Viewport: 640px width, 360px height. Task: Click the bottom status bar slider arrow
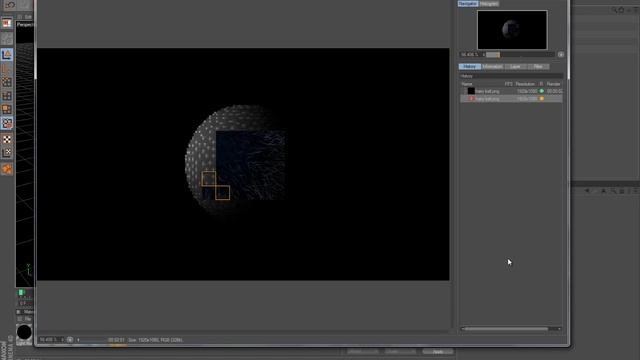click(x=78, y=340)
